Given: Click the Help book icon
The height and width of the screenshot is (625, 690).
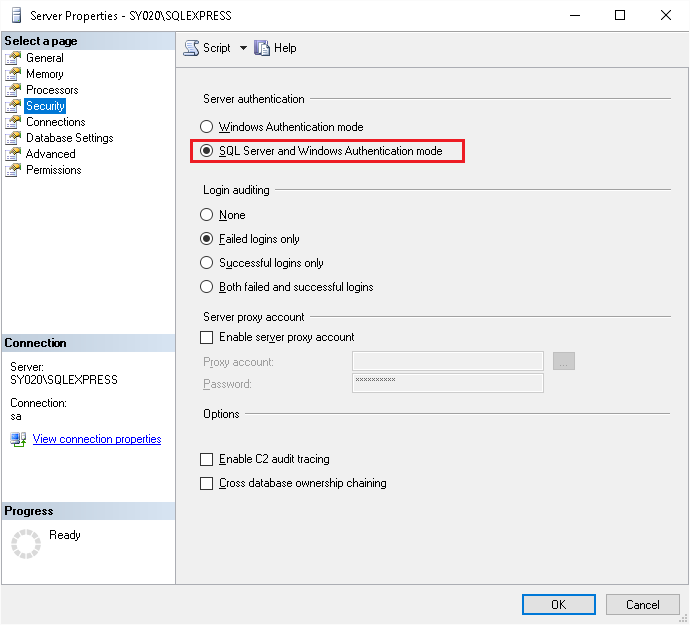Looking at the screenshot, I should coord(262,48).
